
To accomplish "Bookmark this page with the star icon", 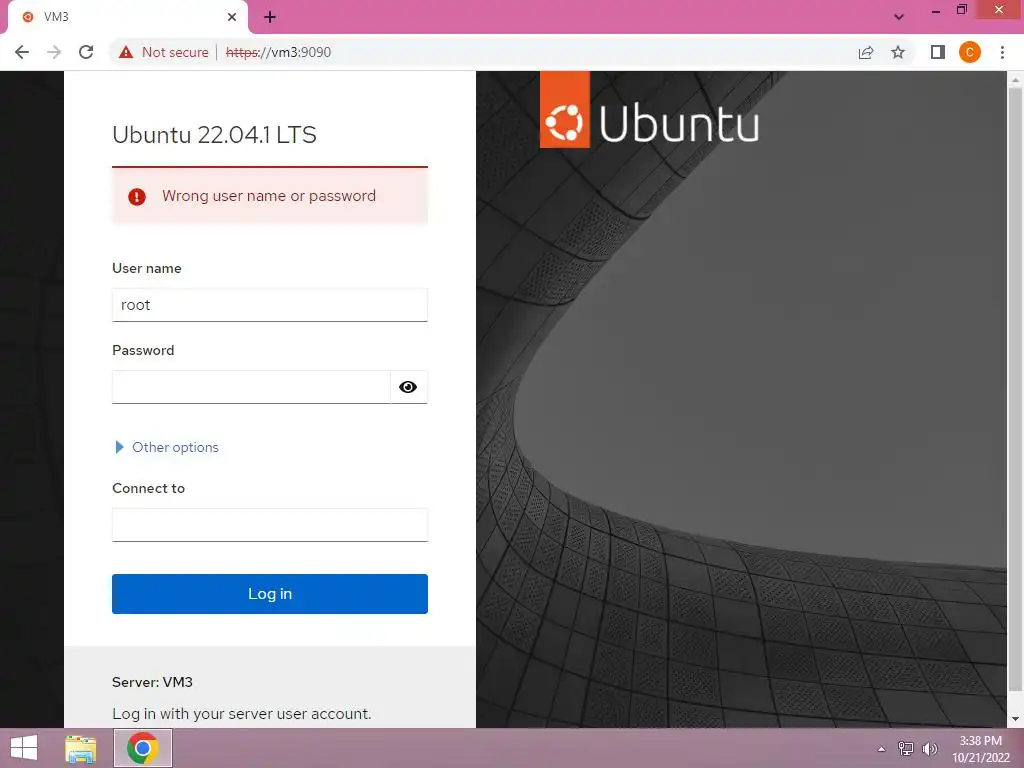I will (898, 52).
